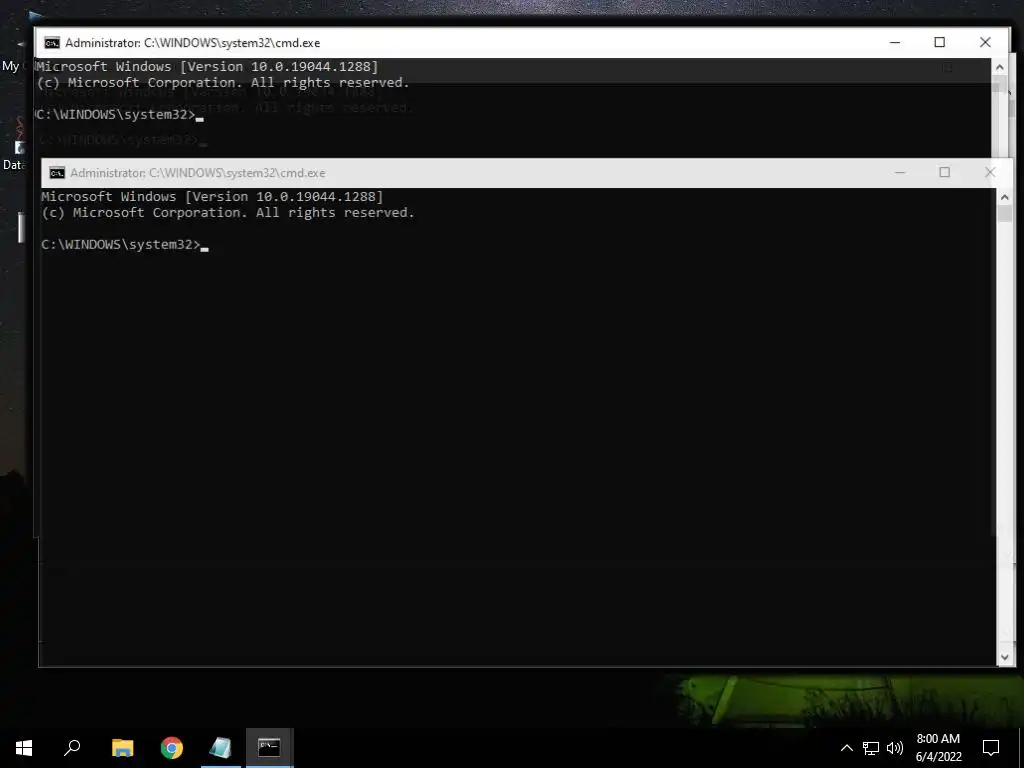Open Google Chrome from taskbar

172,748
